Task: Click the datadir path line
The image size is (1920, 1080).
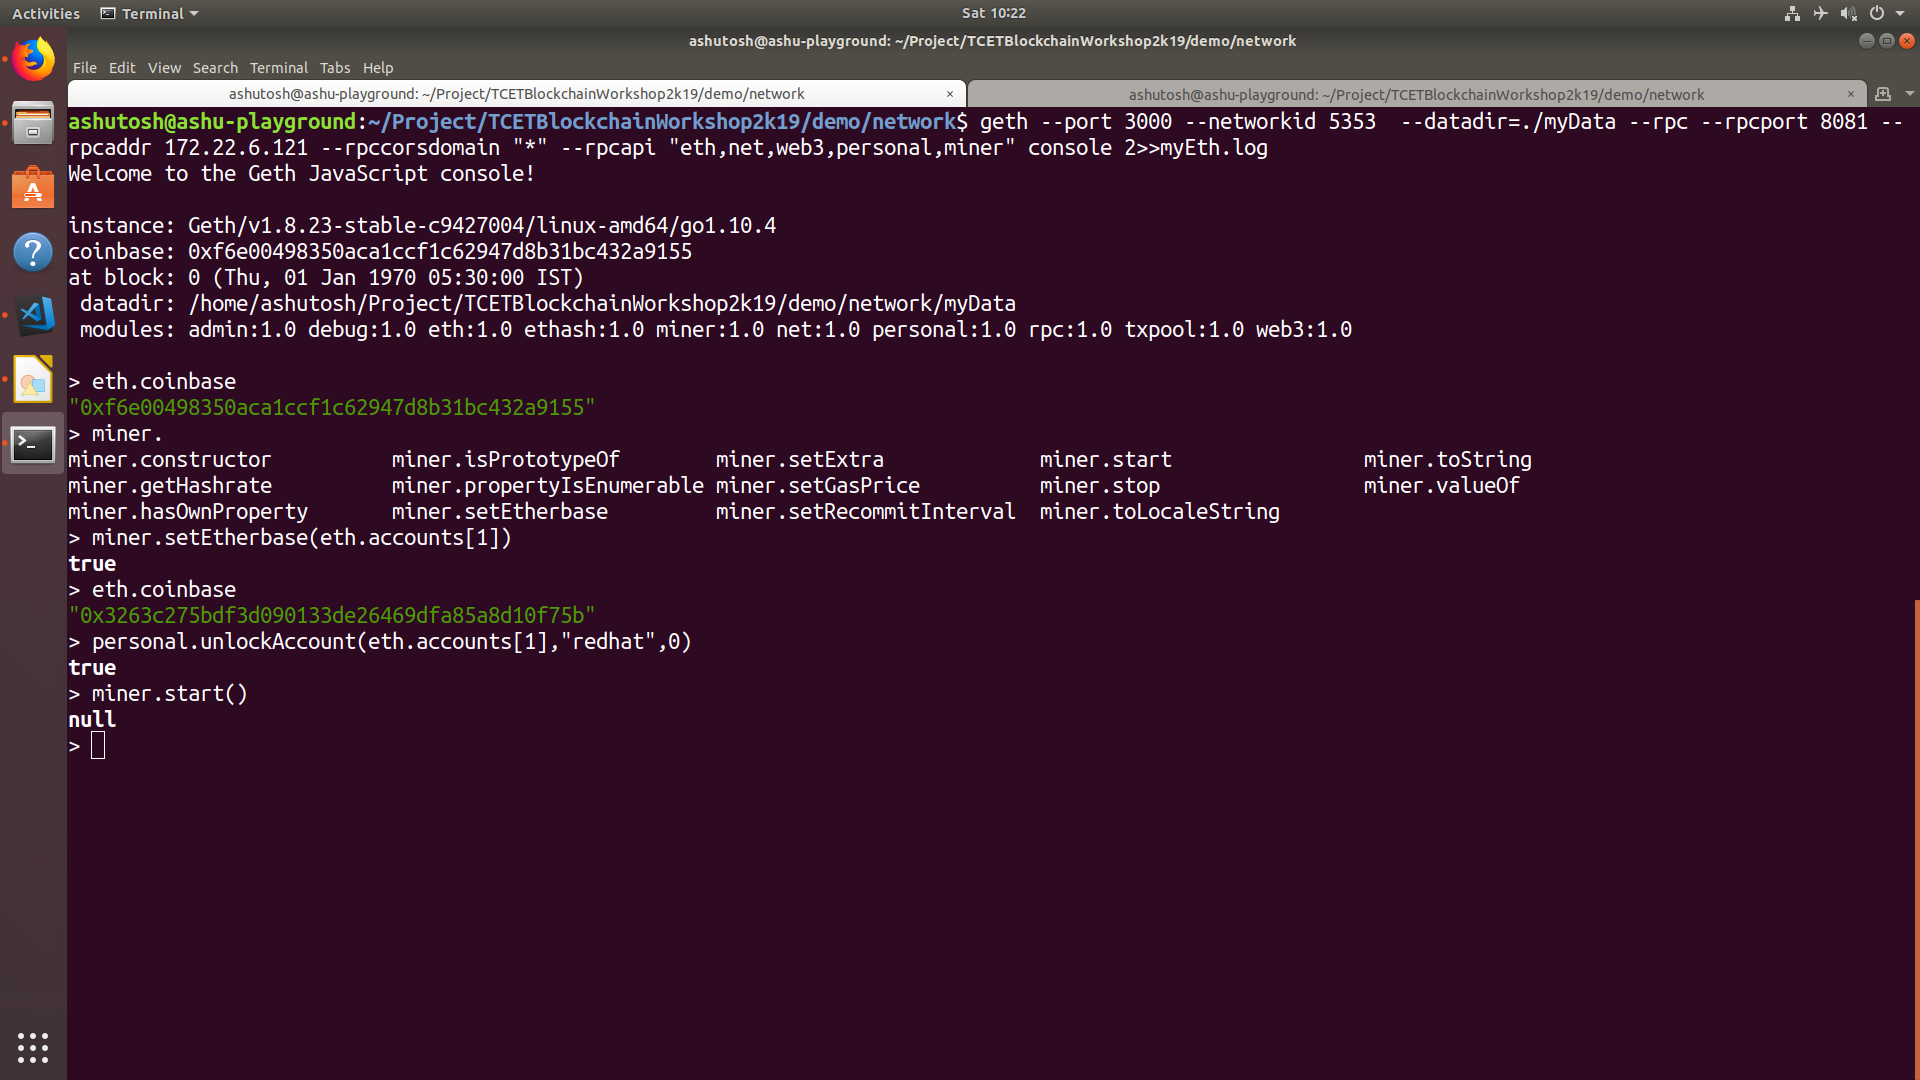Action: pyautogui.click(x=548, y=304)
